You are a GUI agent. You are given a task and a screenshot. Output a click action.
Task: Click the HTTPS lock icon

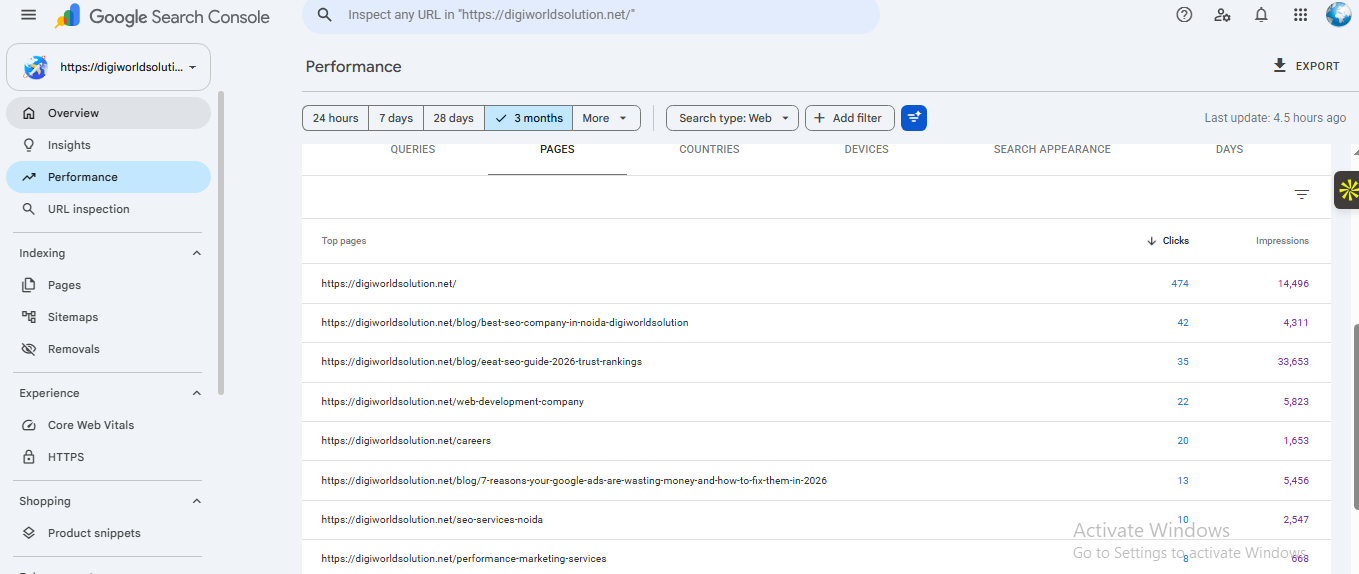[29, 457]
